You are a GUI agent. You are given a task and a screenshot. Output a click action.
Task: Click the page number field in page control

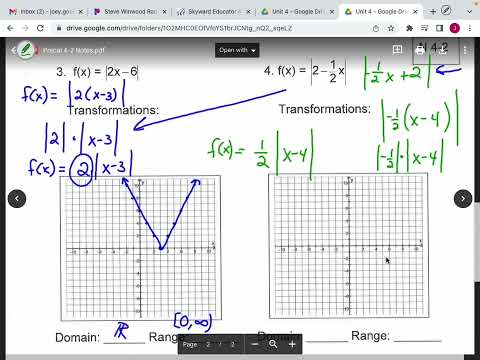208,344
